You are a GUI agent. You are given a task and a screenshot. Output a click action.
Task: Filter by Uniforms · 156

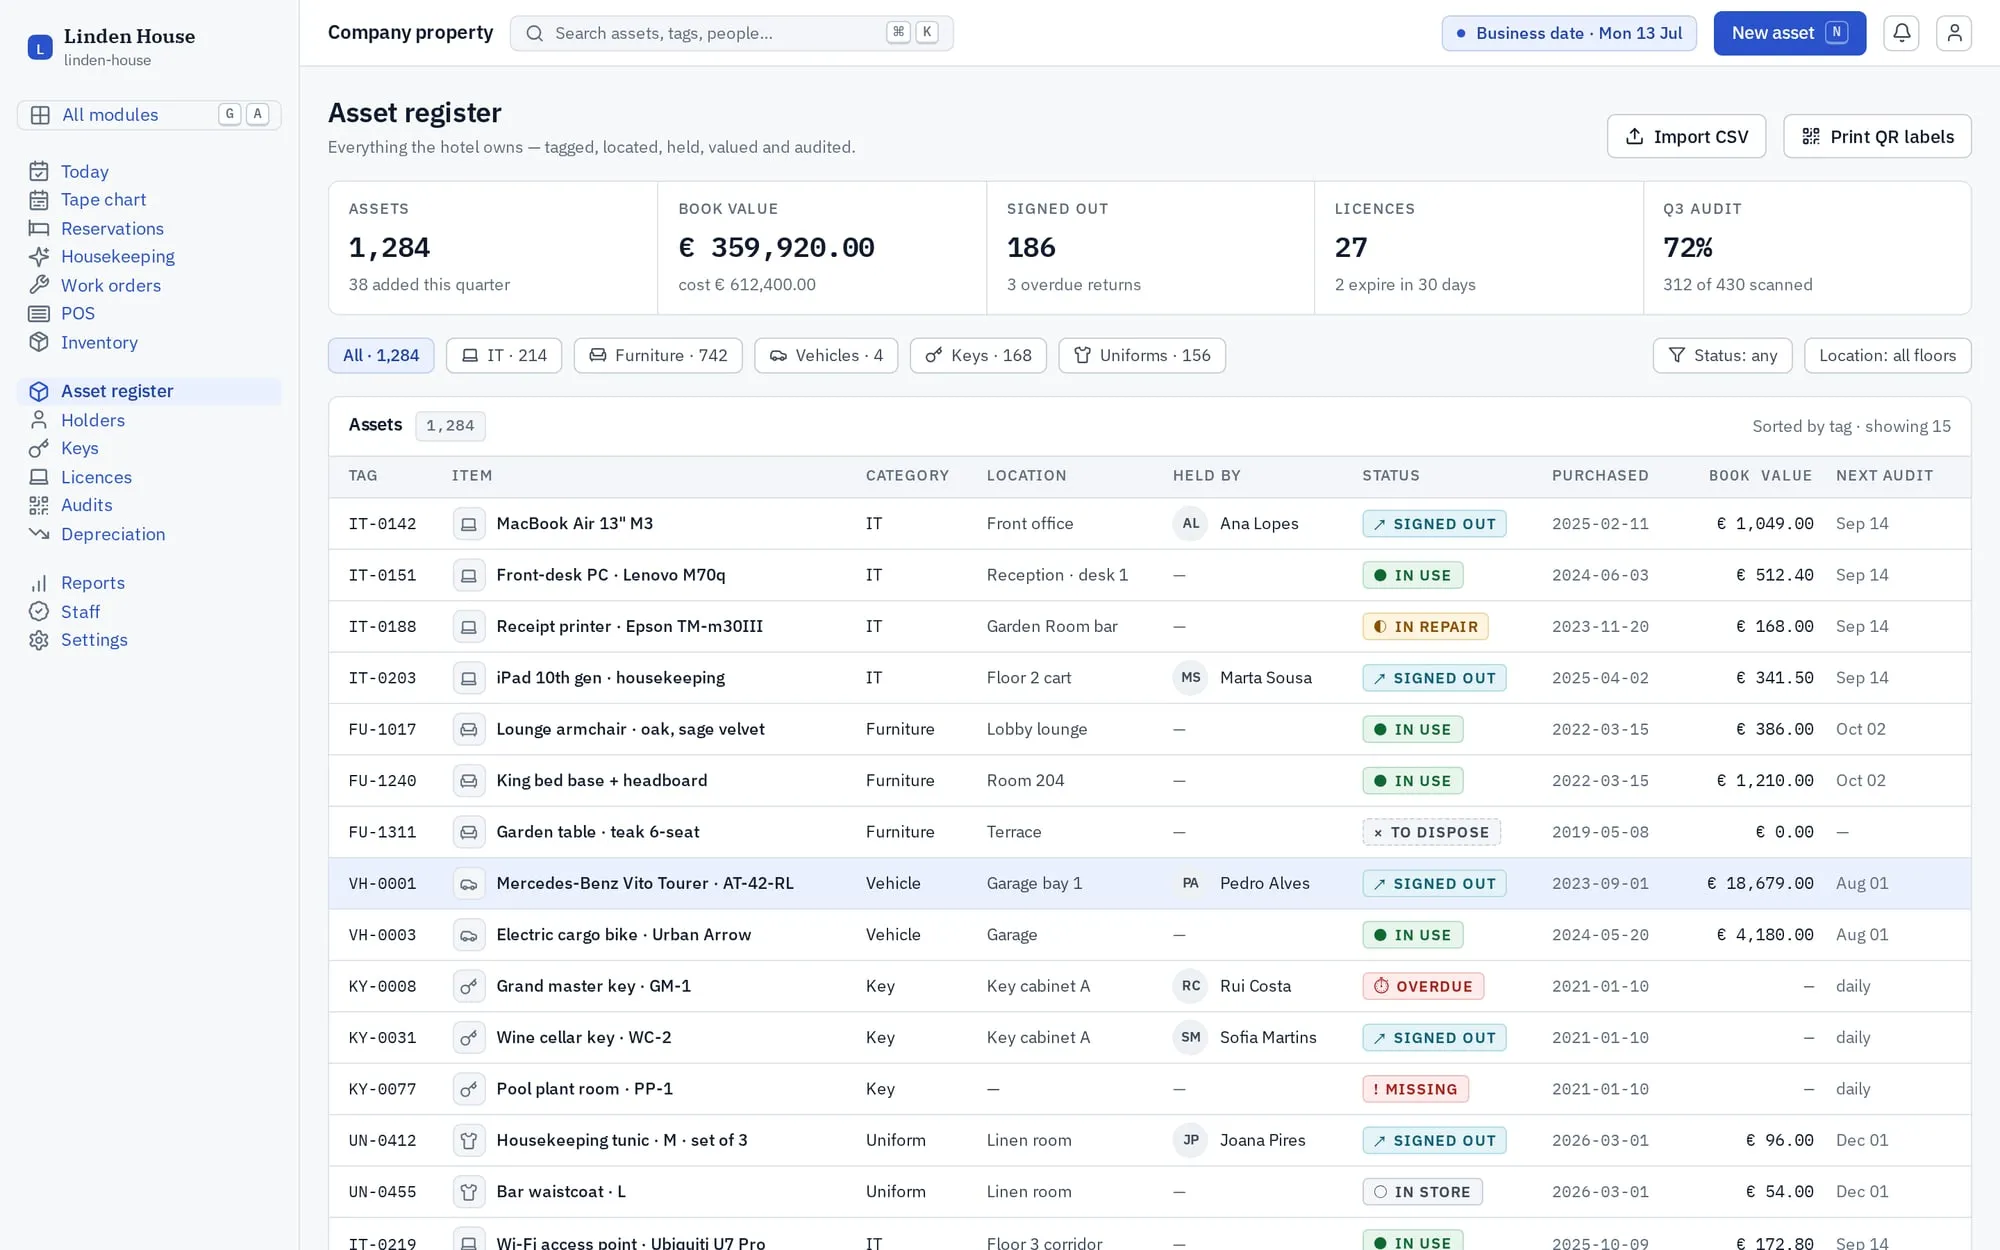[1142, 356]
